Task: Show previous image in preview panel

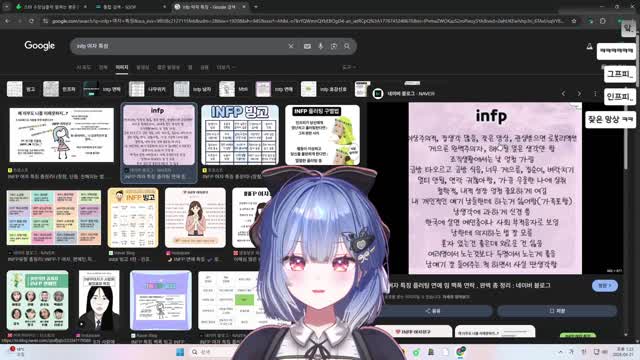Action: [x=563, y=93]
